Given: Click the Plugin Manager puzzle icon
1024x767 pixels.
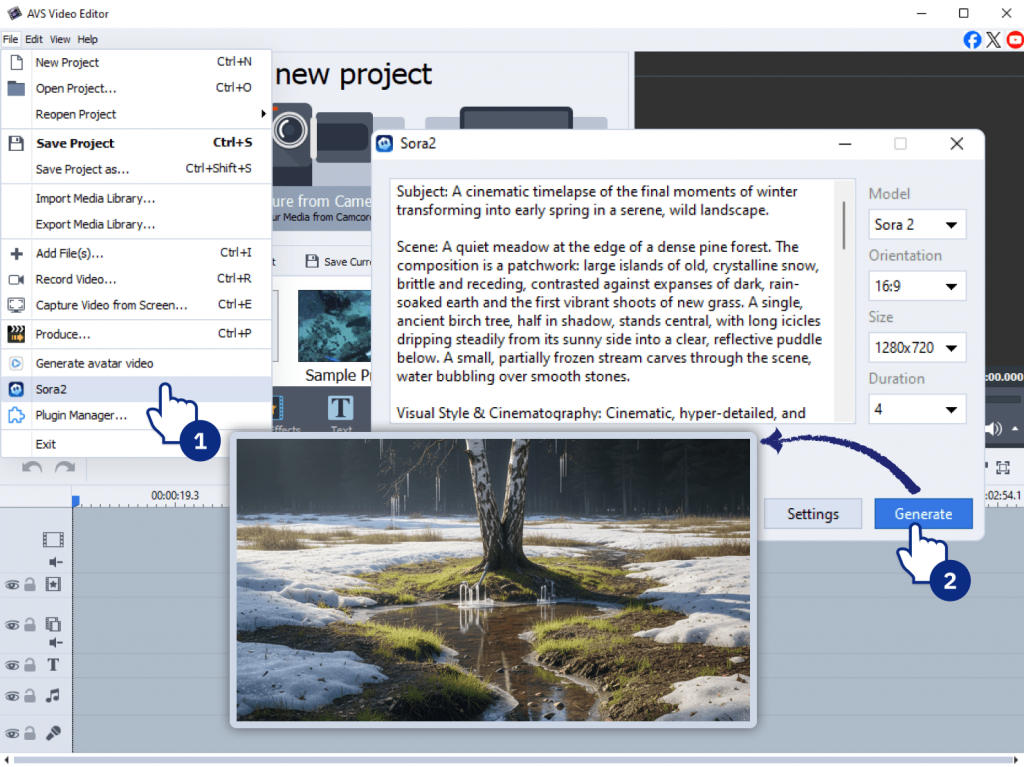Looking at the screenshot, I should (16, 416).
